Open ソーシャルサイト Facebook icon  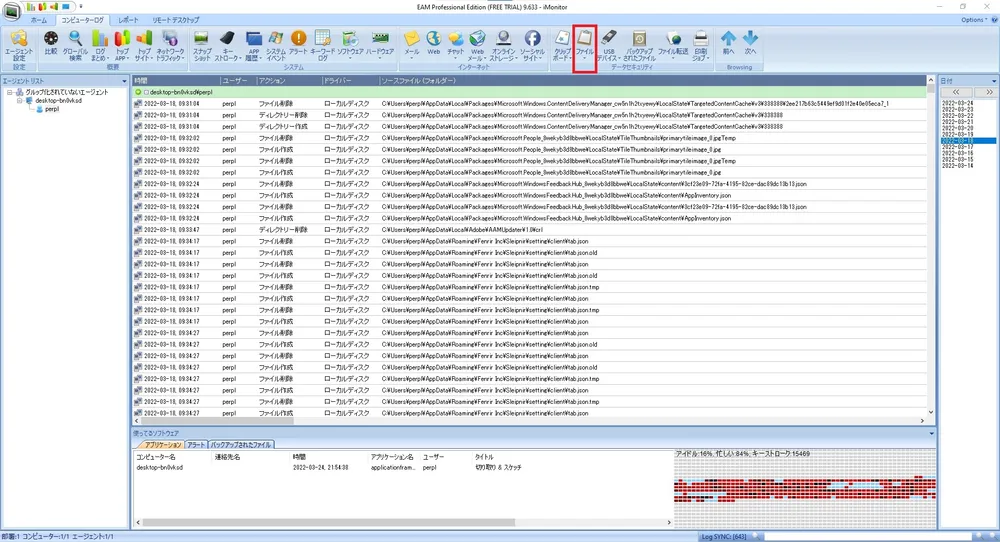(532, 45)
